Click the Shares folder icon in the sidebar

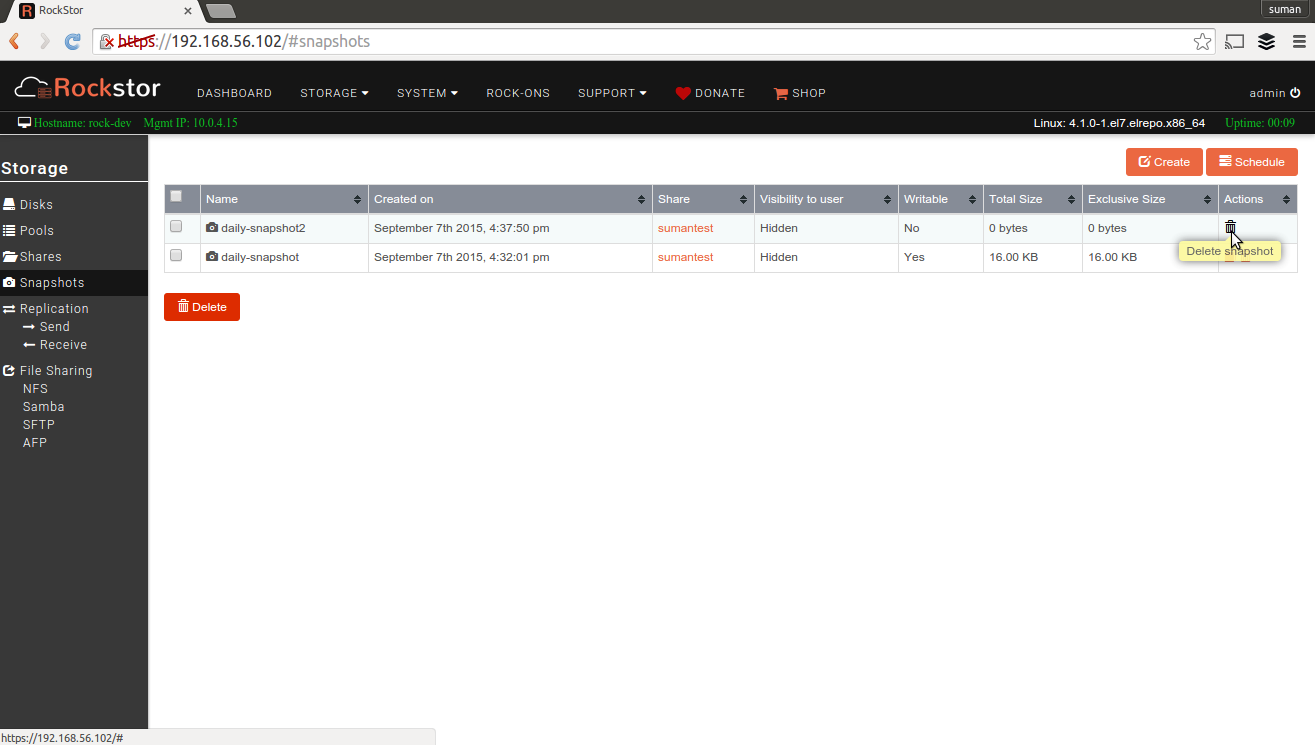(9, 256)
